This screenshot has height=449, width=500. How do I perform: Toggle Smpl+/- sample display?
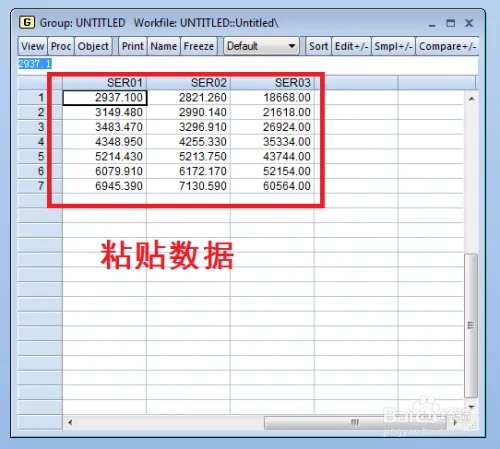[393, 46]
